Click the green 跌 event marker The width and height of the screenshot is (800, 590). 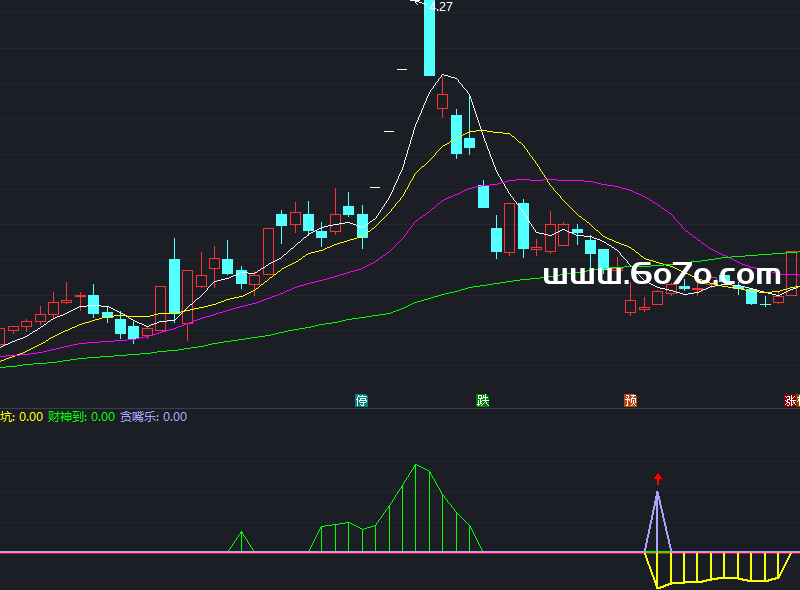click(x=483, y=401)
